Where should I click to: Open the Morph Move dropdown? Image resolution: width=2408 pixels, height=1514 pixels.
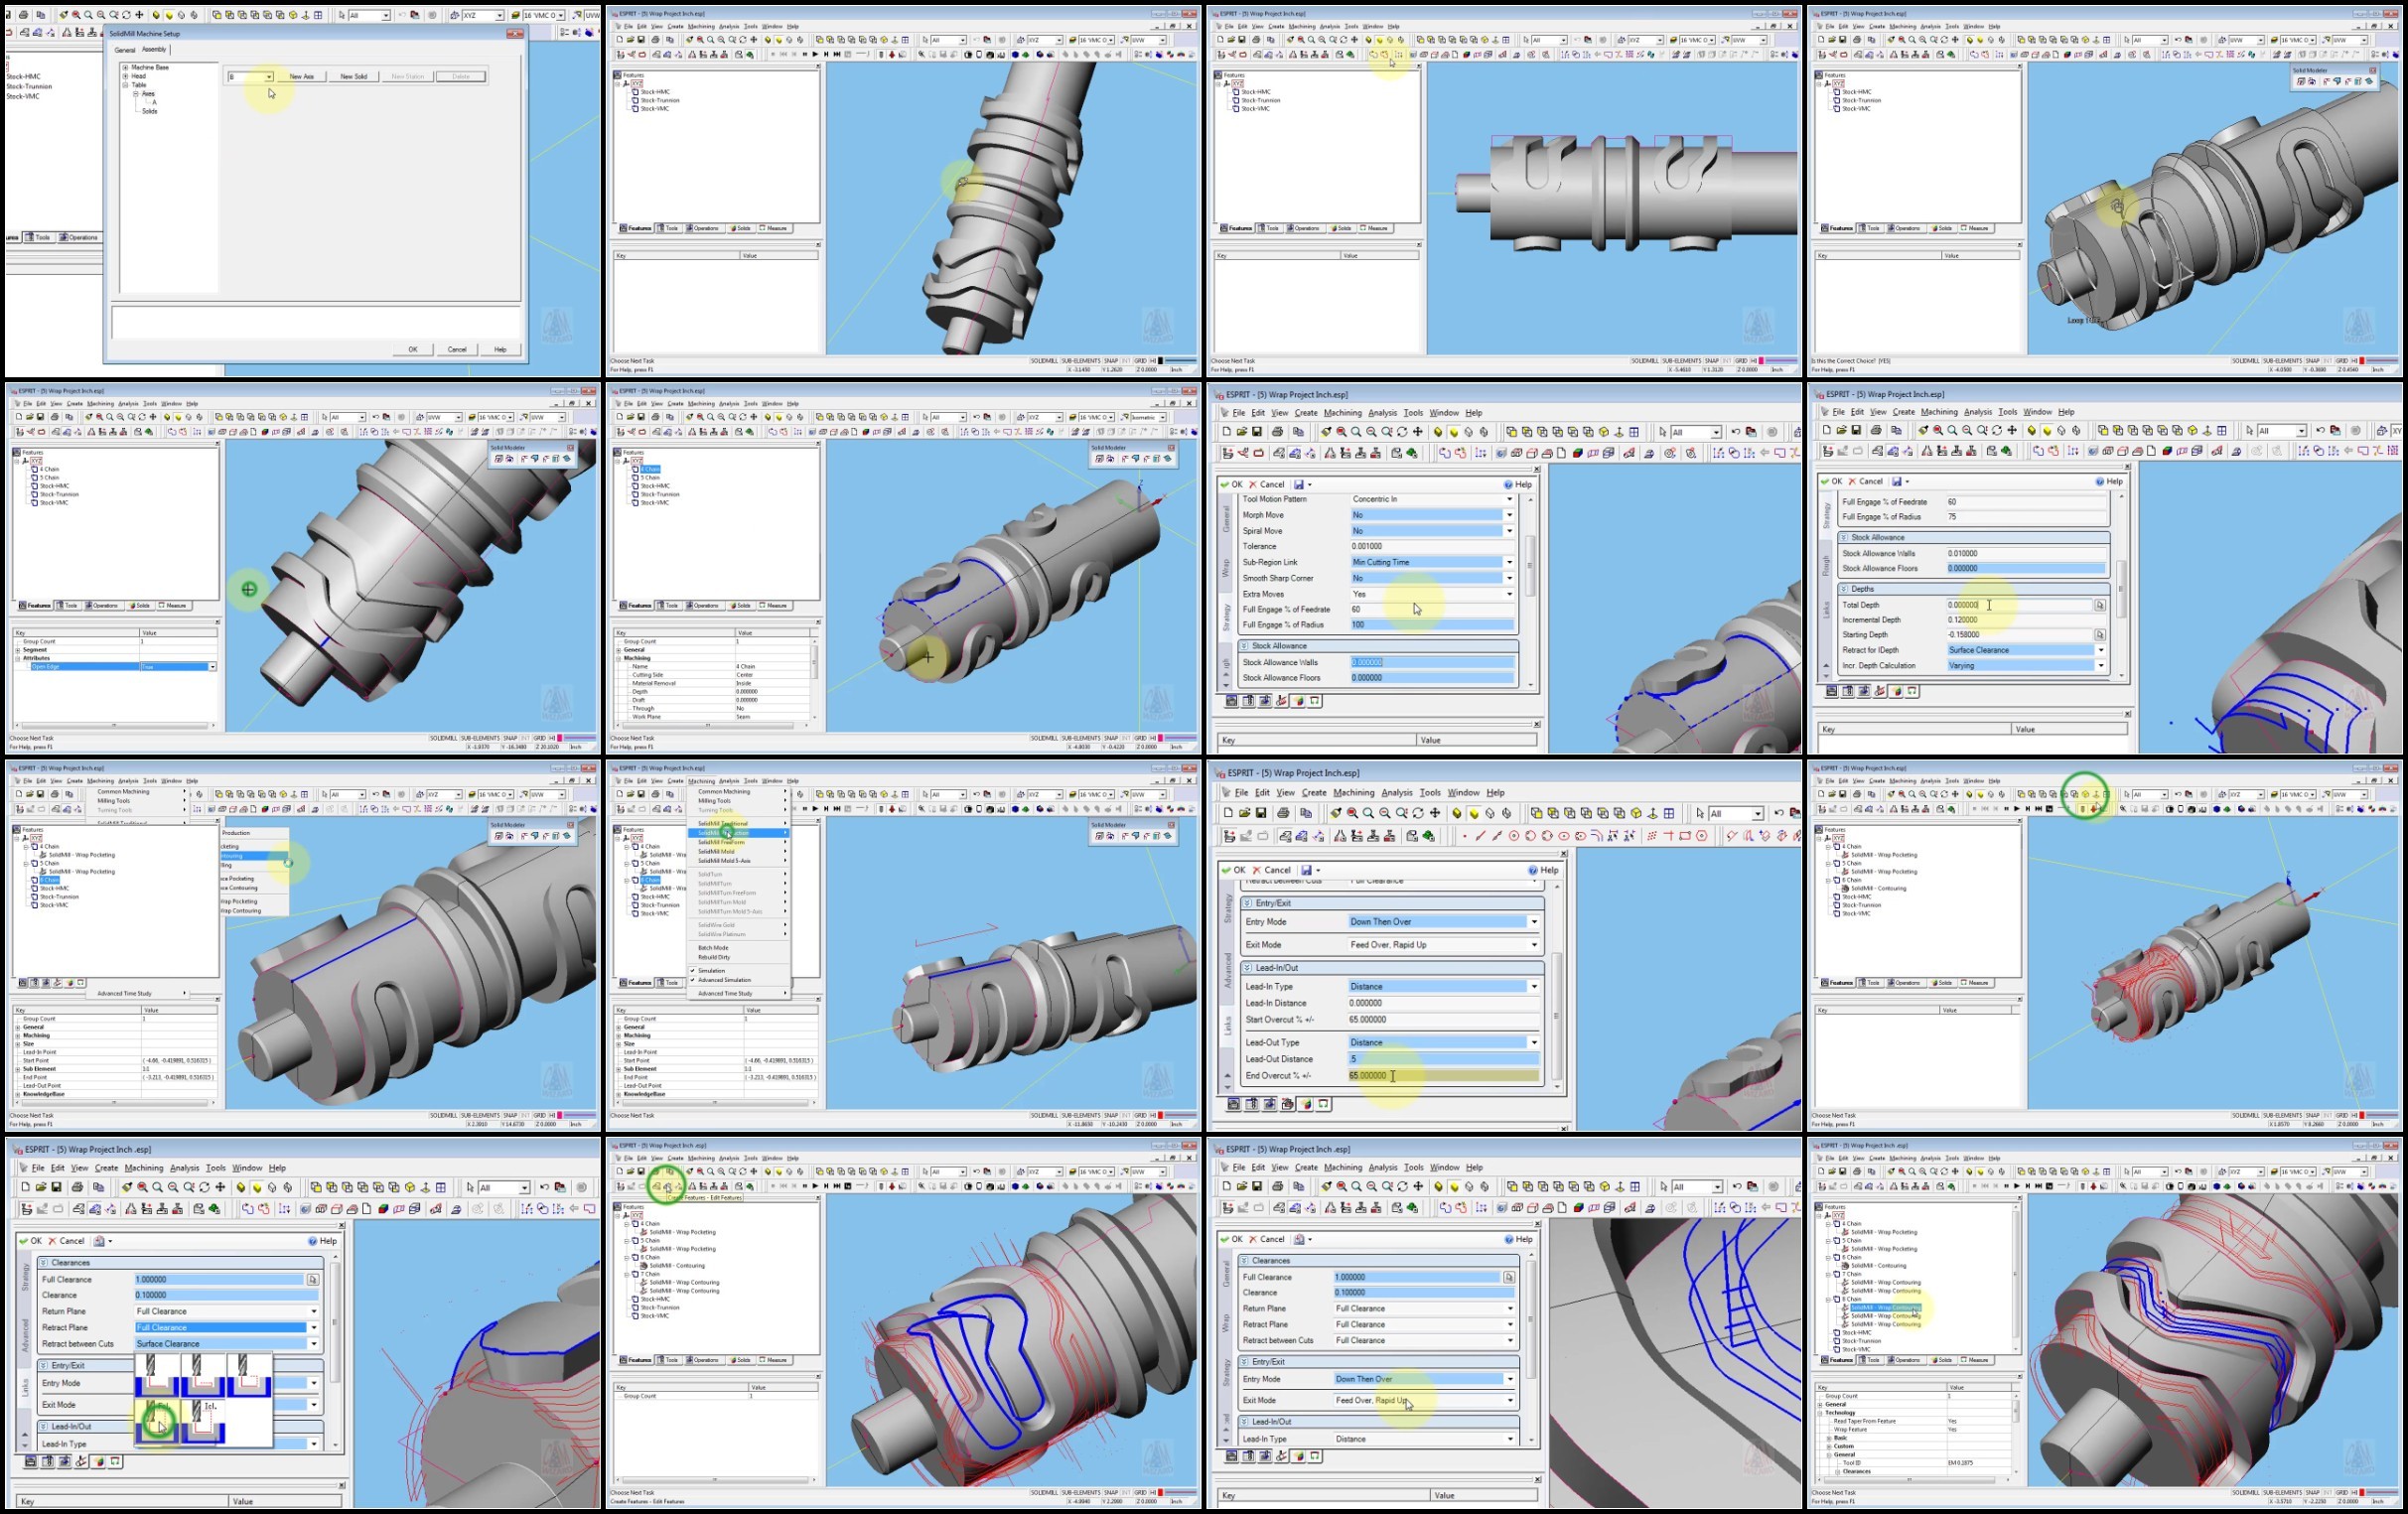point(1431,515)
